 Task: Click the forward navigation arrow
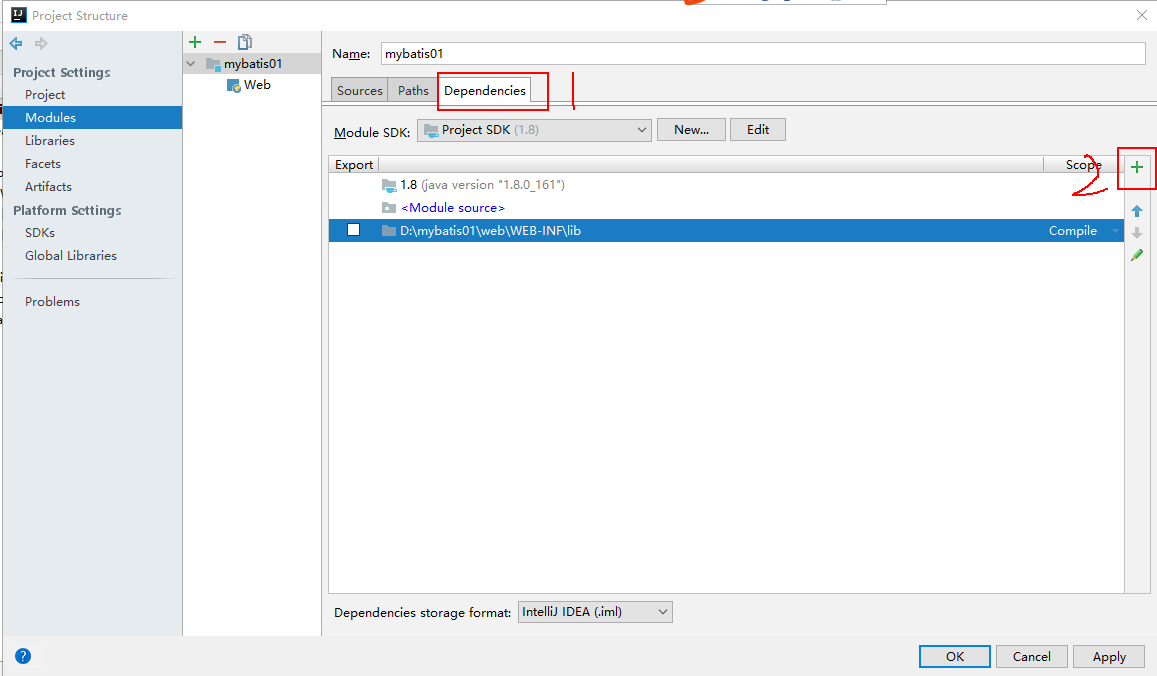[41, 44]
